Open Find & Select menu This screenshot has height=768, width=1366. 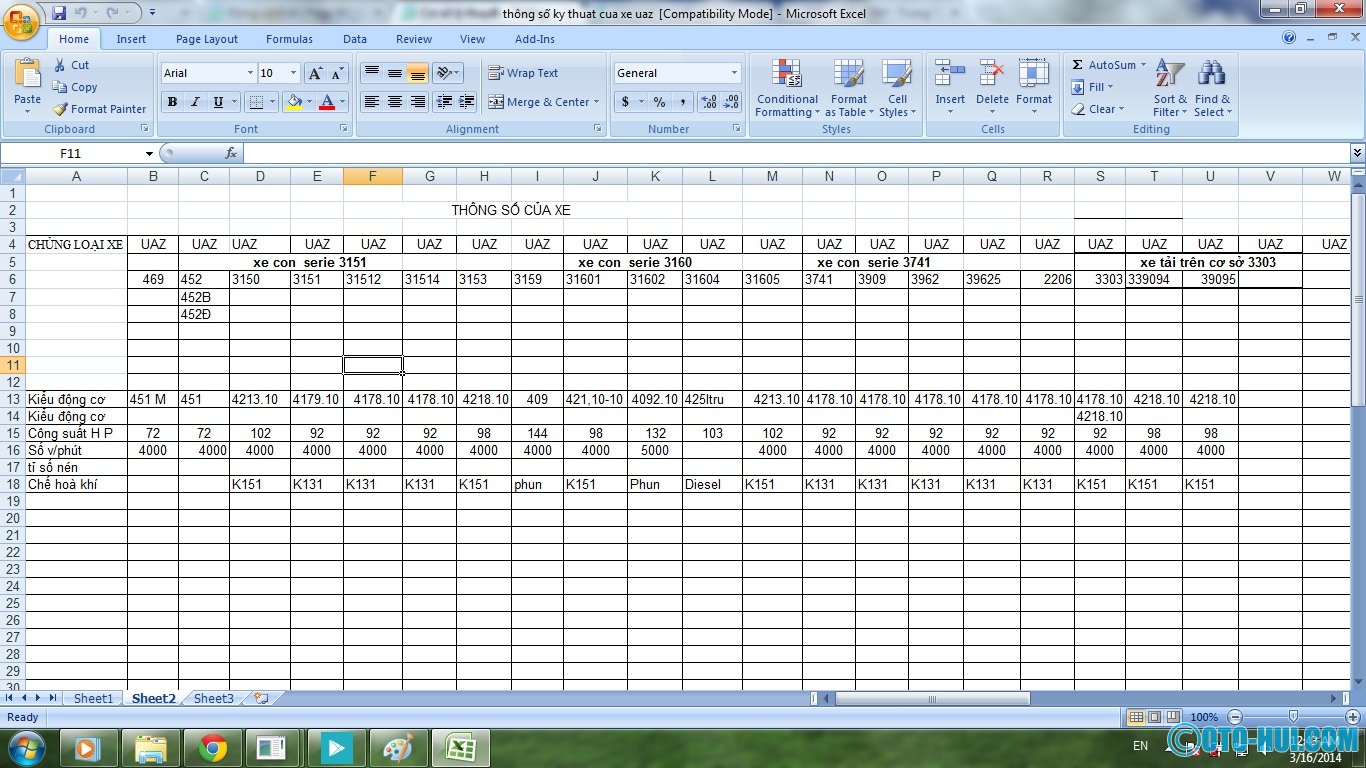[1212, 88]
